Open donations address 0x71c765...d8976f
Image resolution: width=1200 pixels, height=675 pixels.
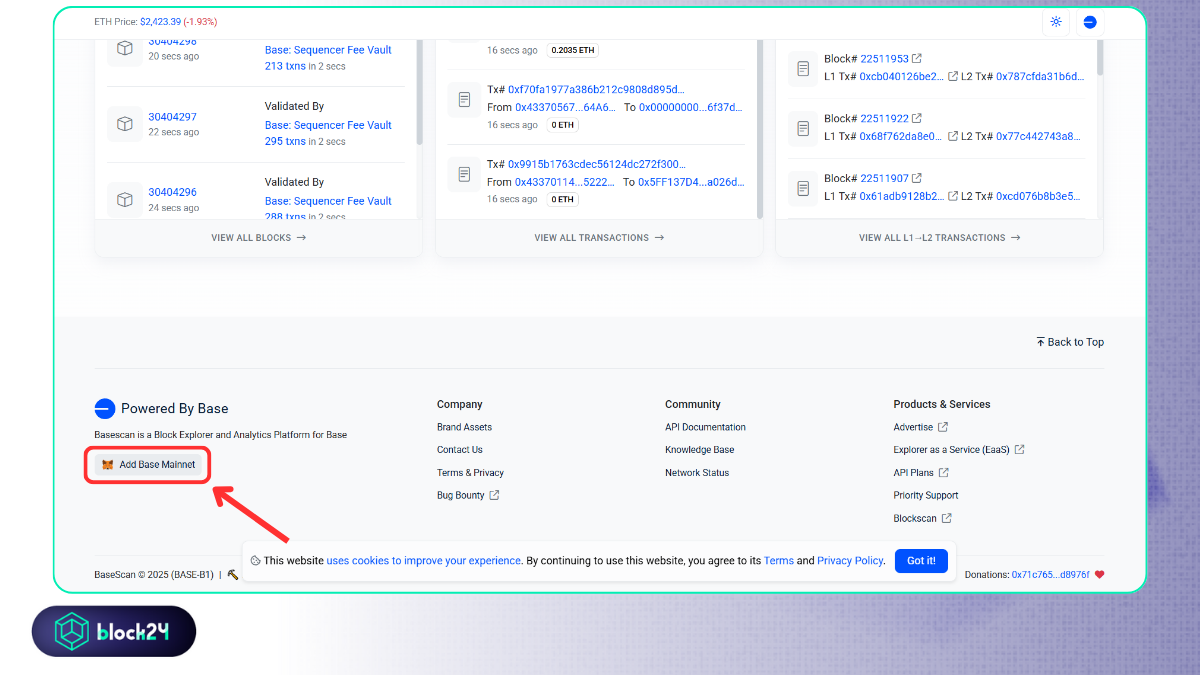pos(1051,575)
